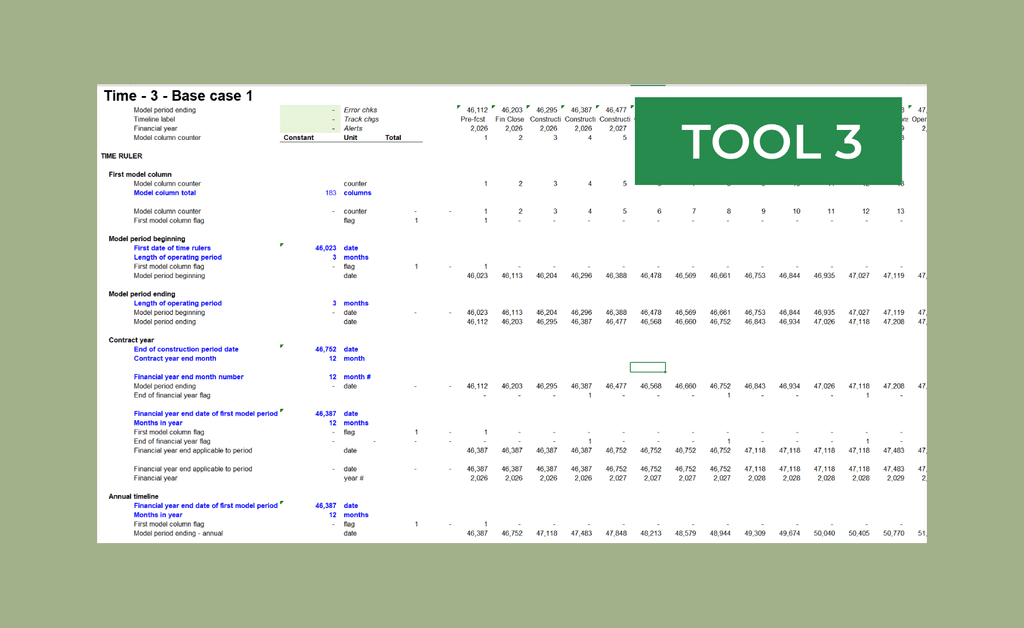The height and width of the screenshot is (628, 1024).
Task: Select the 'Fin Close' timeline label cell
Action: [509, 119]
